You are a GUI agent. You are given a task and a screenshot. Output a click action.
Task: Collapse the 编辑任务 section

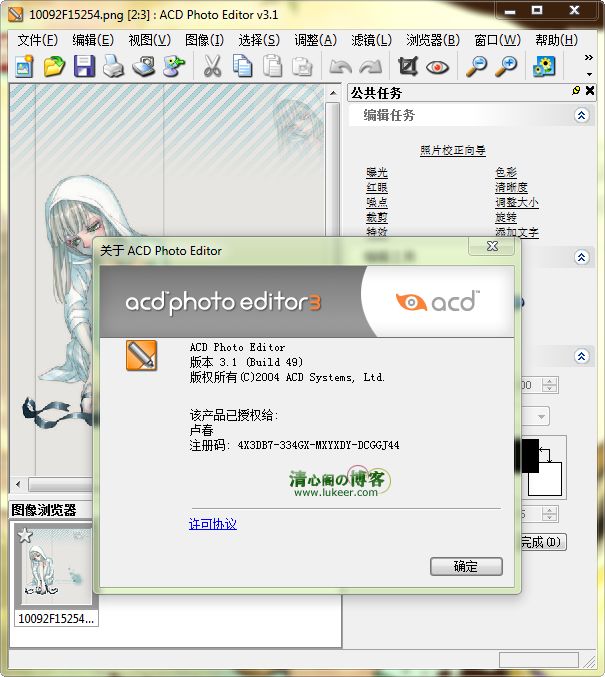tap(582, 115)
